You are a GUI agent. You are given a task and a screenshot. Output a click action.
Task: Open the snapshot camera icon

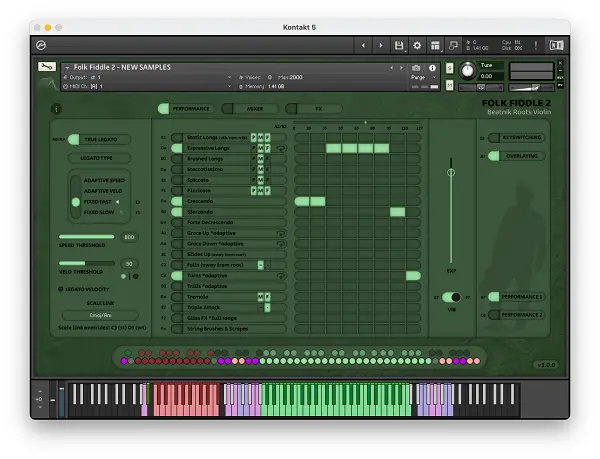pos(416,68)
